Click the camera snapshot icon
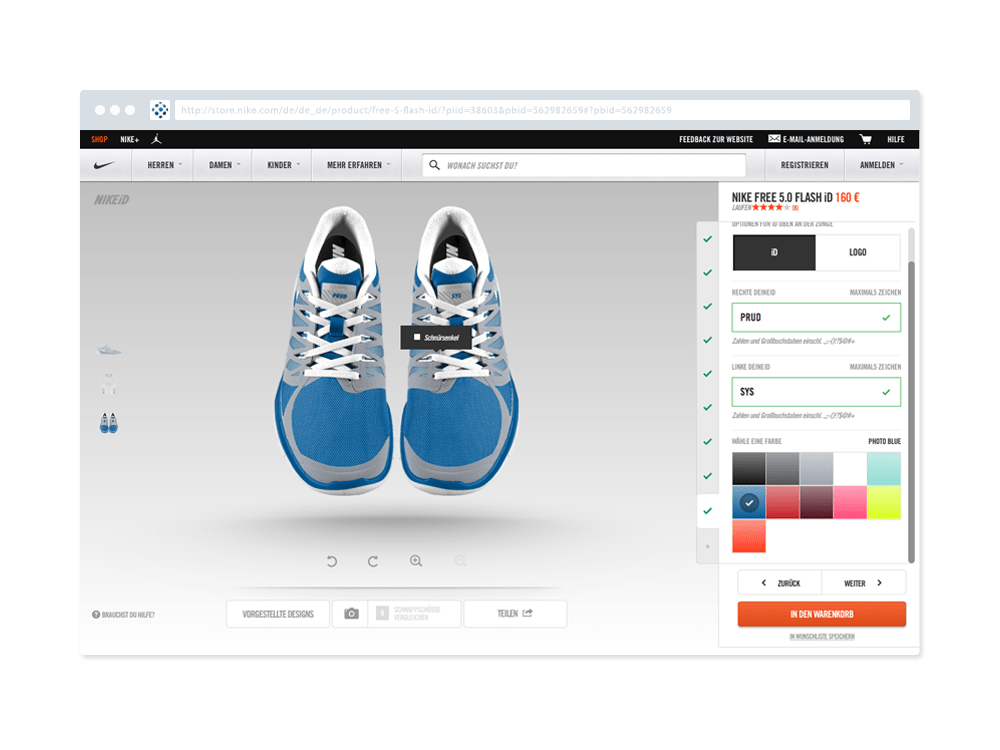 351,614
